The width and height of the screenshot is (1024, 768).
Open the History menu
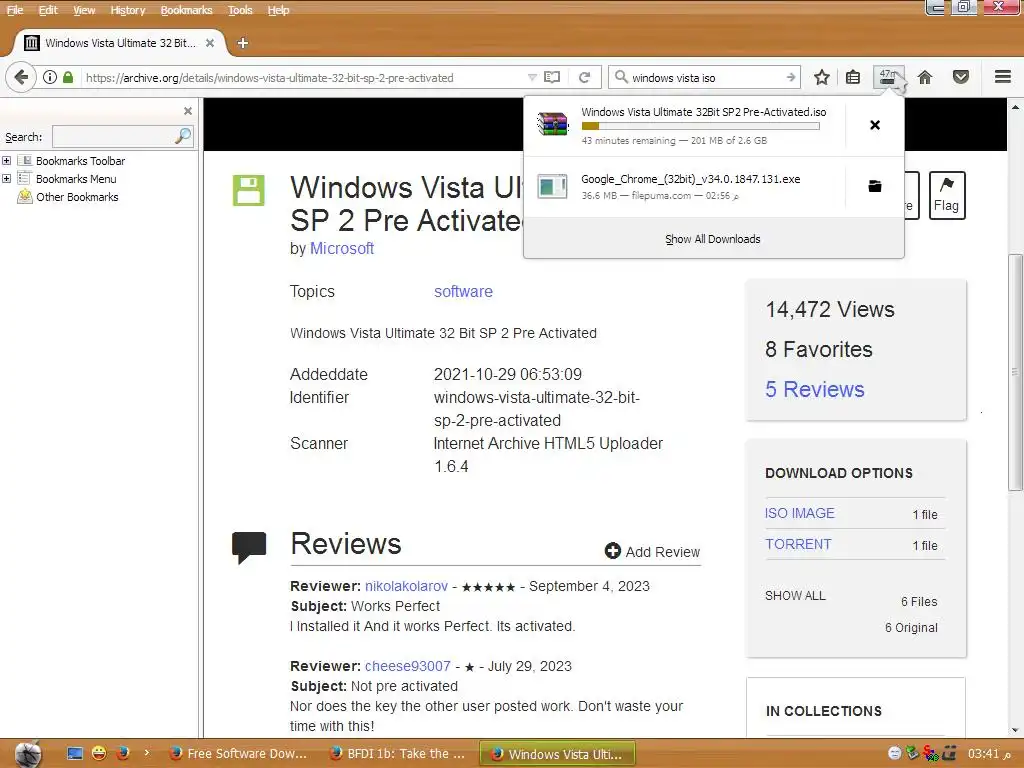pyautogui.click(x=127, y=10)
